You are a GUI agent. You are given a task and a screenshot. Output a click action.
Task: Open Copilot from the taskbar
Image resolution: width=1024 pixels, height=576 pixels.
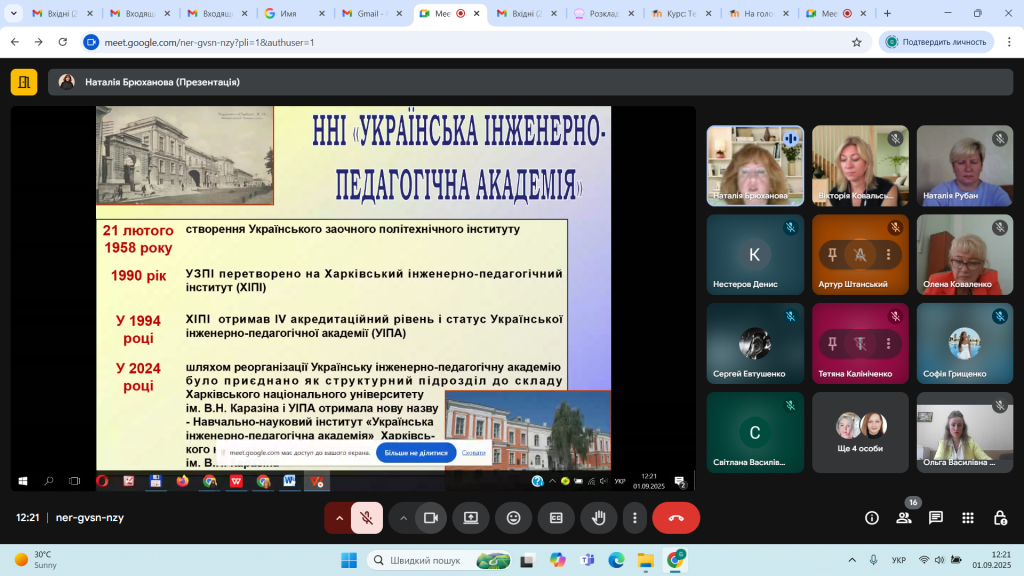click(557, 560)
